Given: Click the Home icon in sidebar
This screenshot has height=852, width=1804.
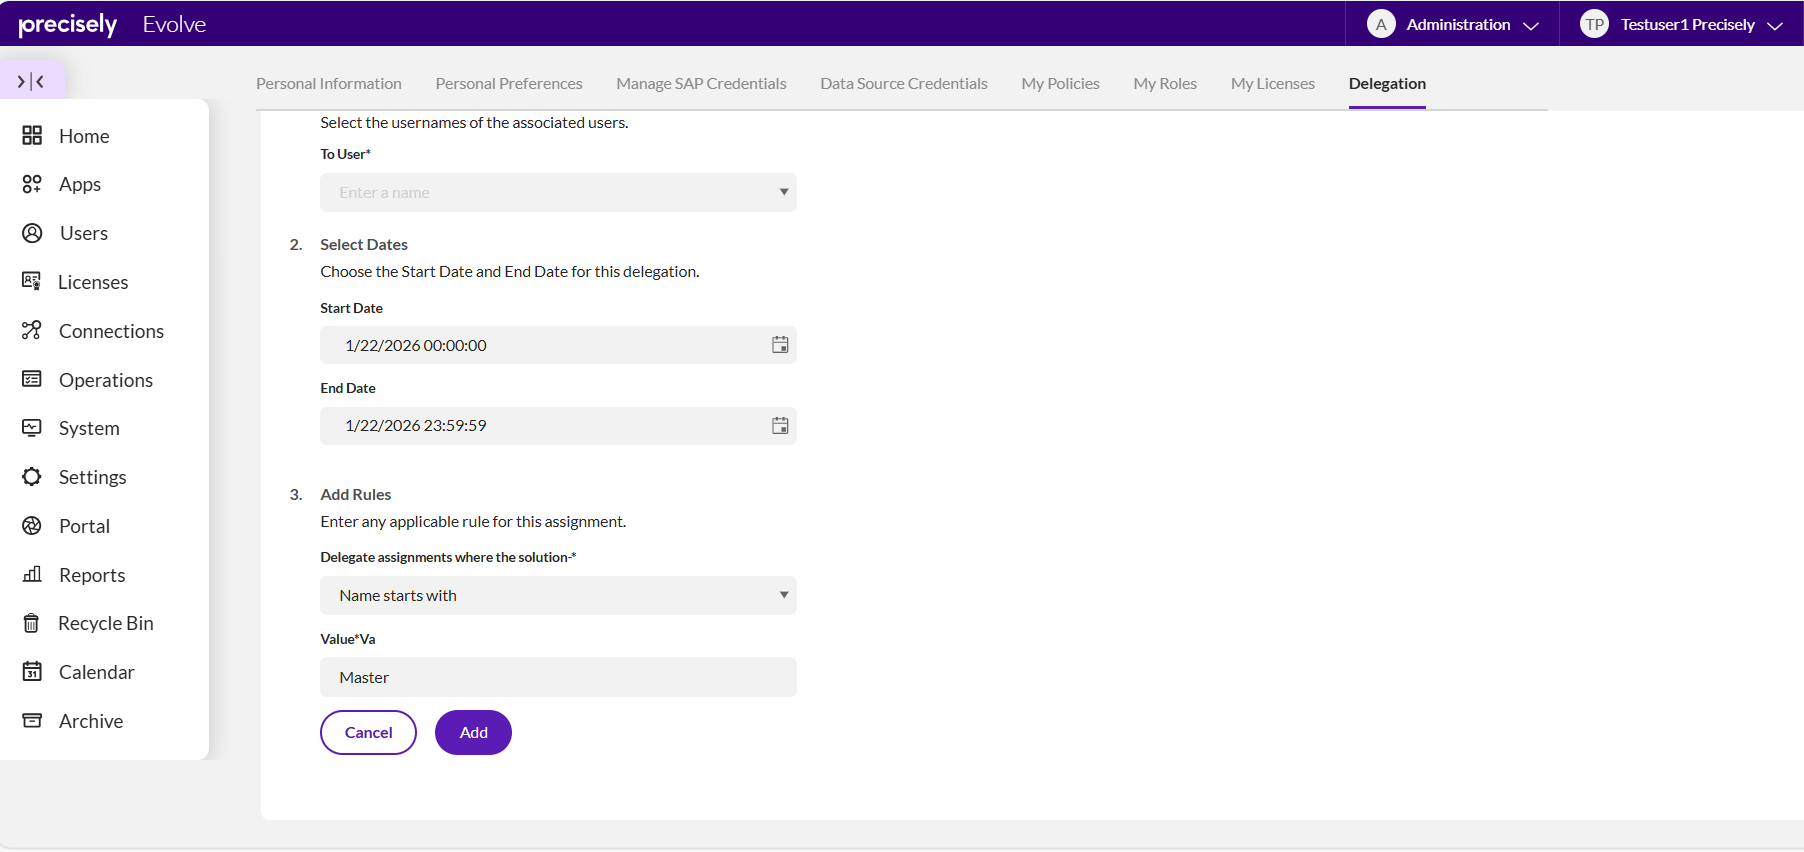Looking at the screenshot, I should [32, 135].
